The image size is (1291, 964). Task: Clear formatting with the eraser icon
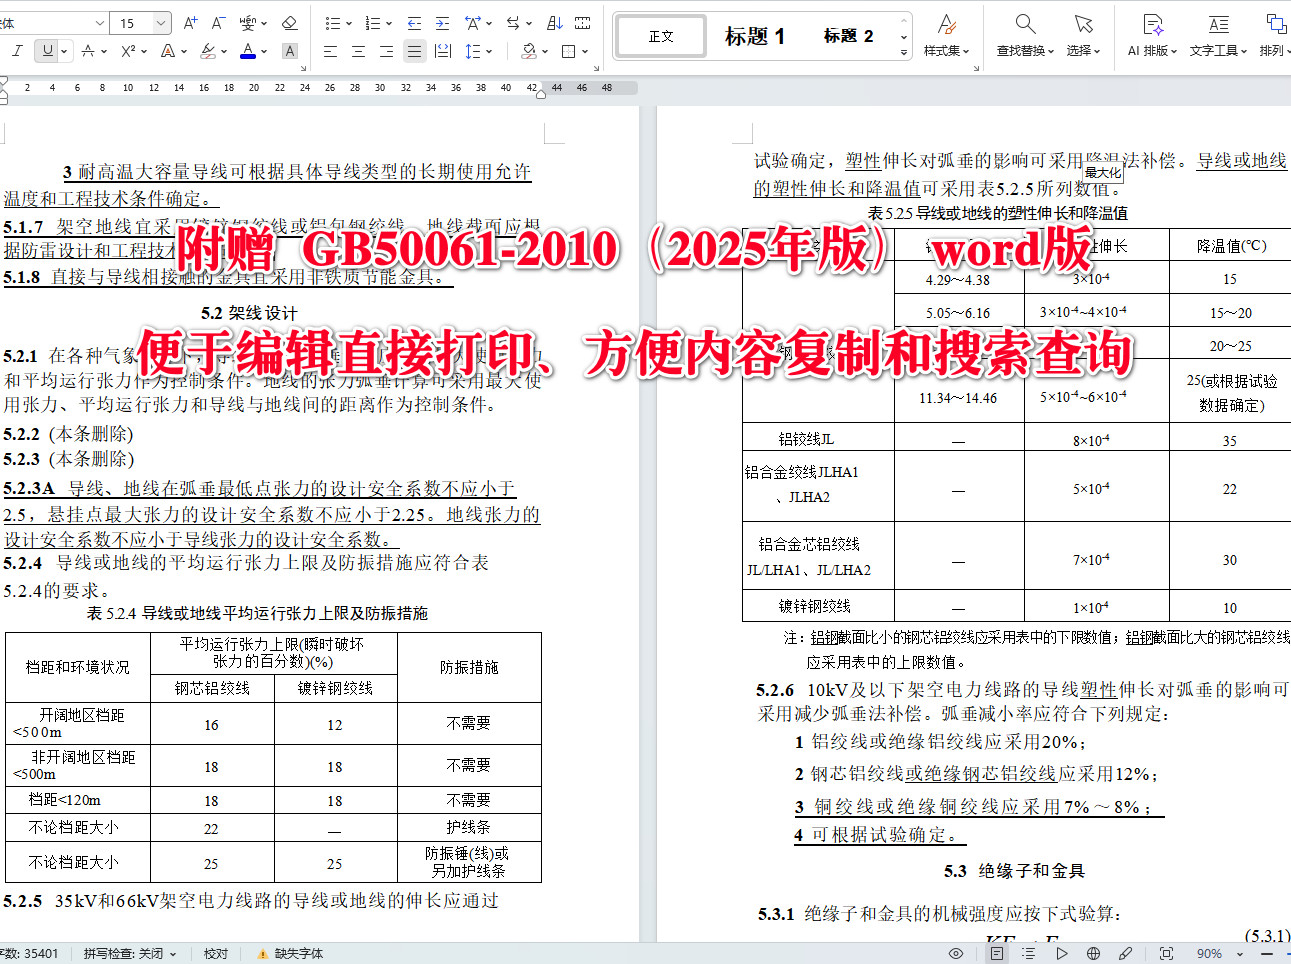click(291, 23)
